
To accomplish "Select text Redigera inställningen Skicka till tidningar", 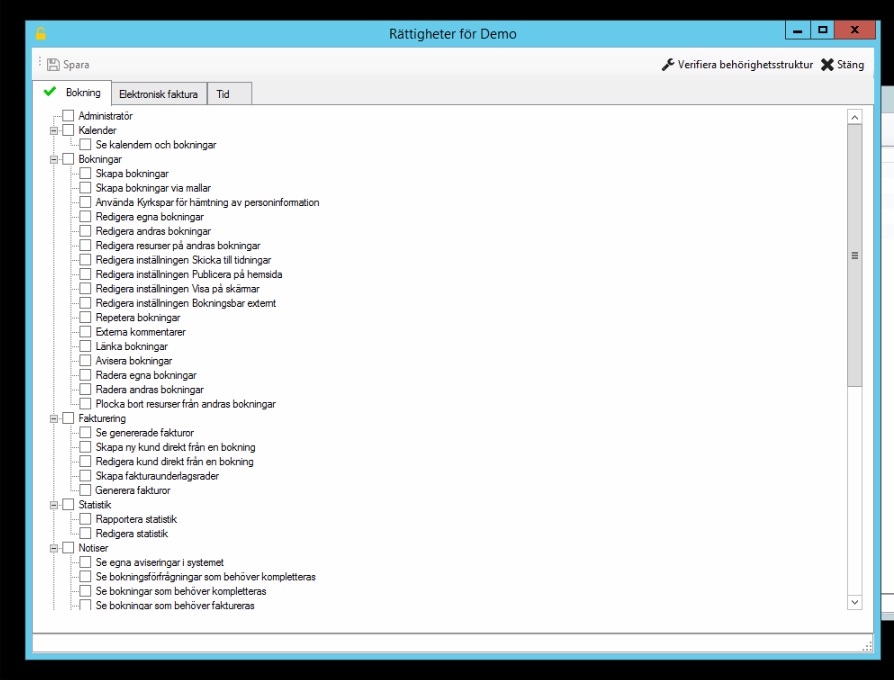I will click(x=183, y=260).
